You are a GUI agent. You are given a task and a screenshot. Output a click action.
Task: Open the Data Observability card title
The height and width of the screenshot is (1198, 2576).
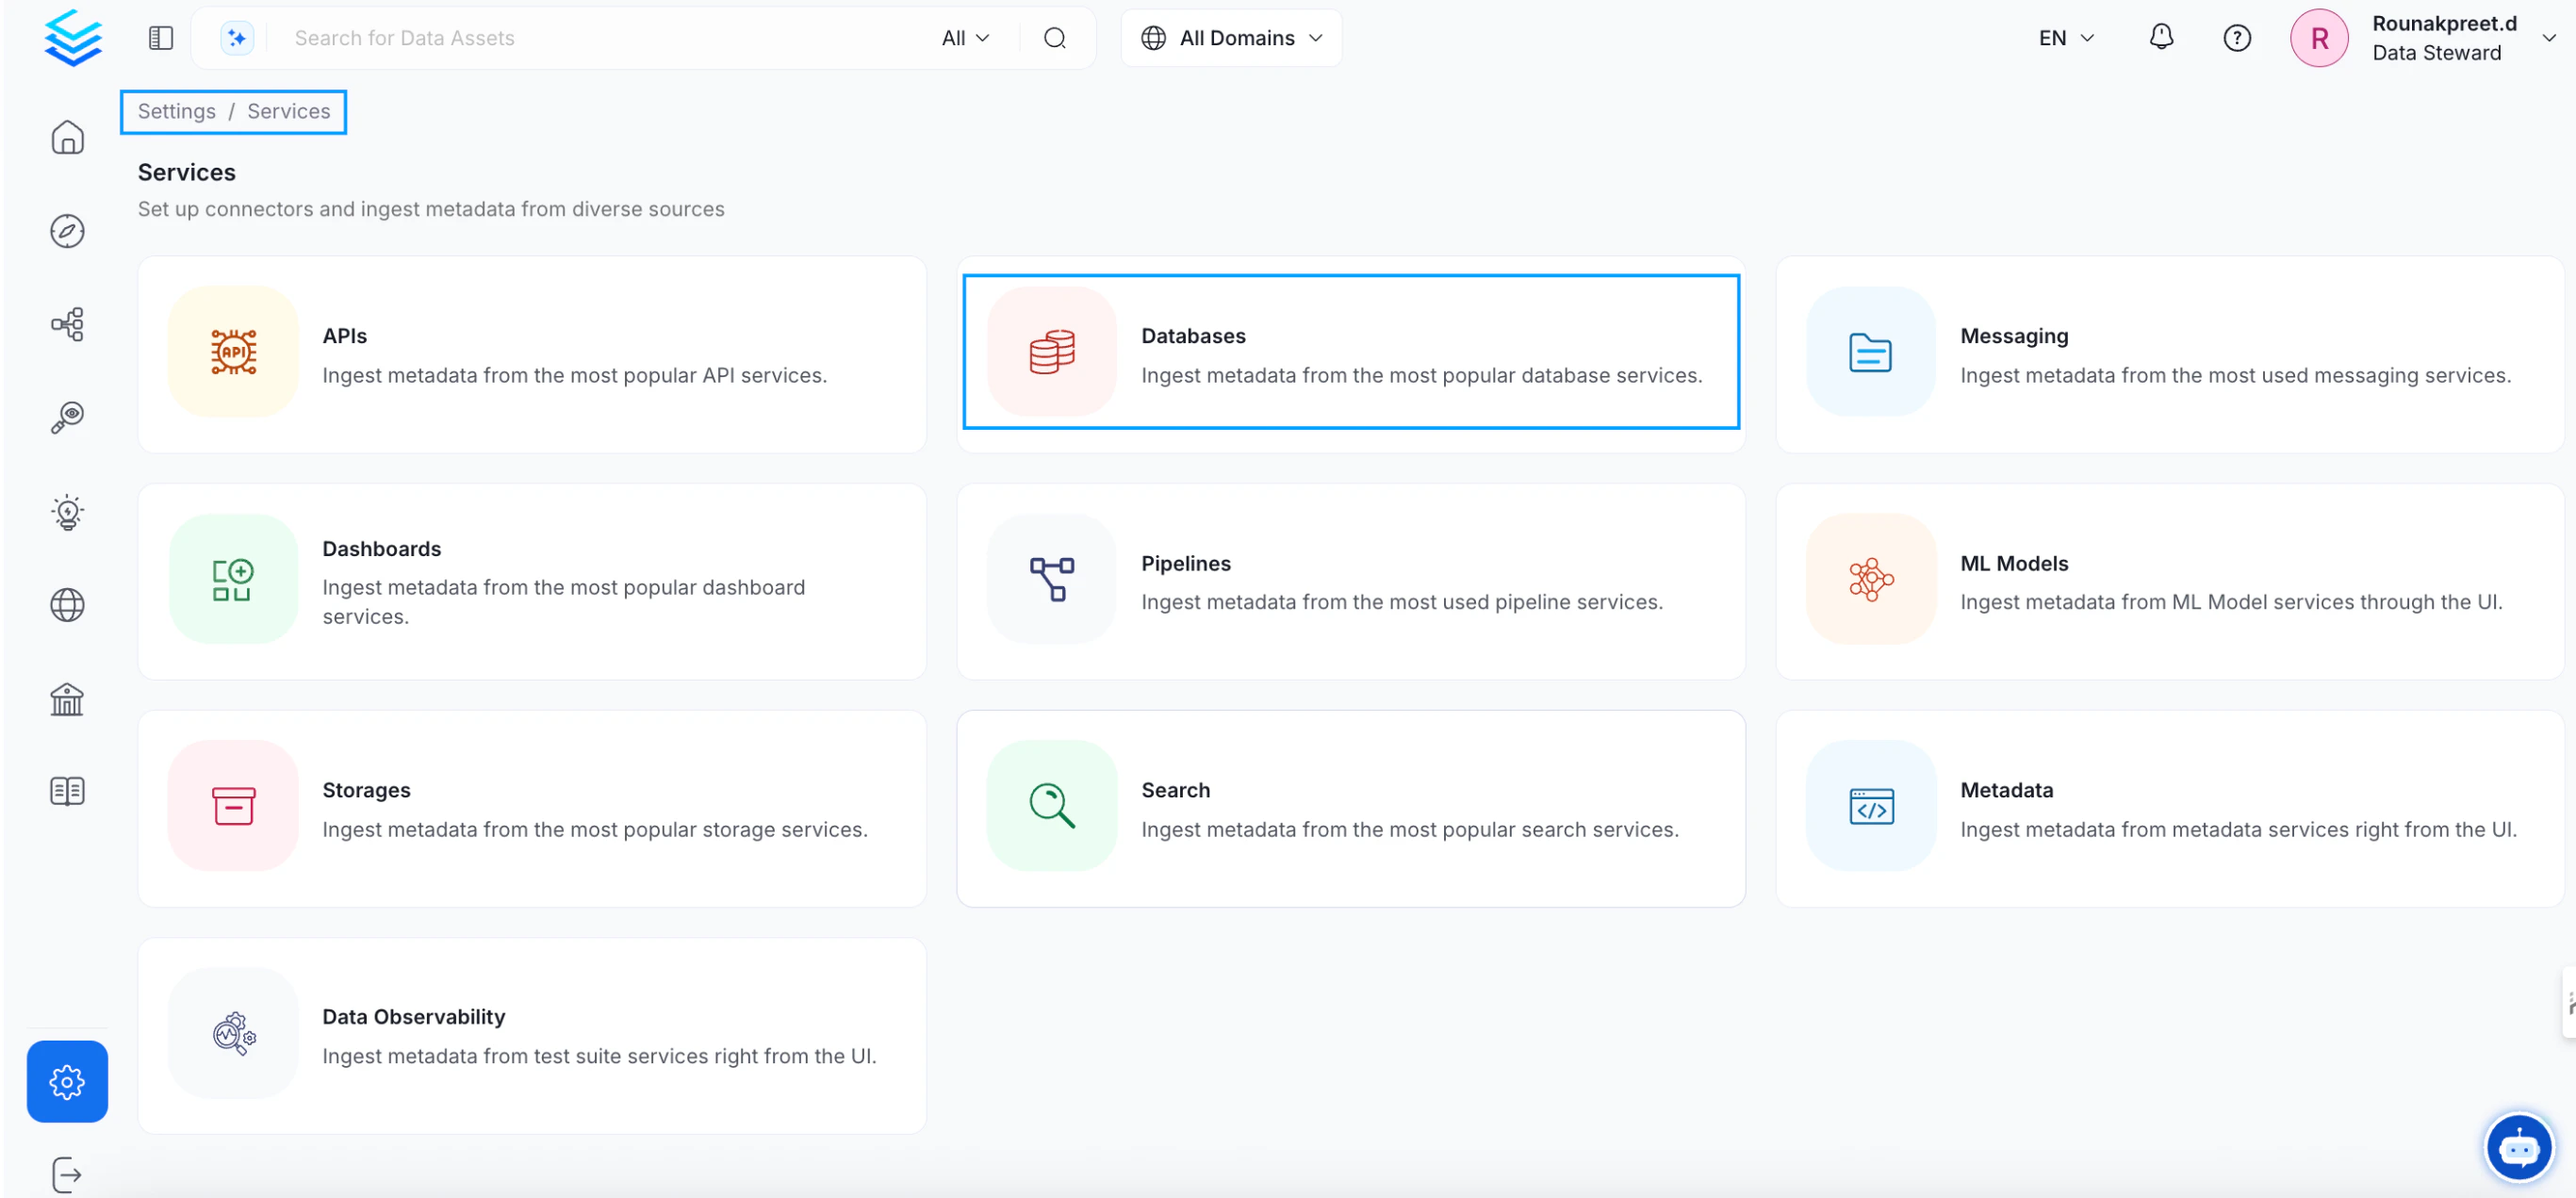click(413, 1017)
